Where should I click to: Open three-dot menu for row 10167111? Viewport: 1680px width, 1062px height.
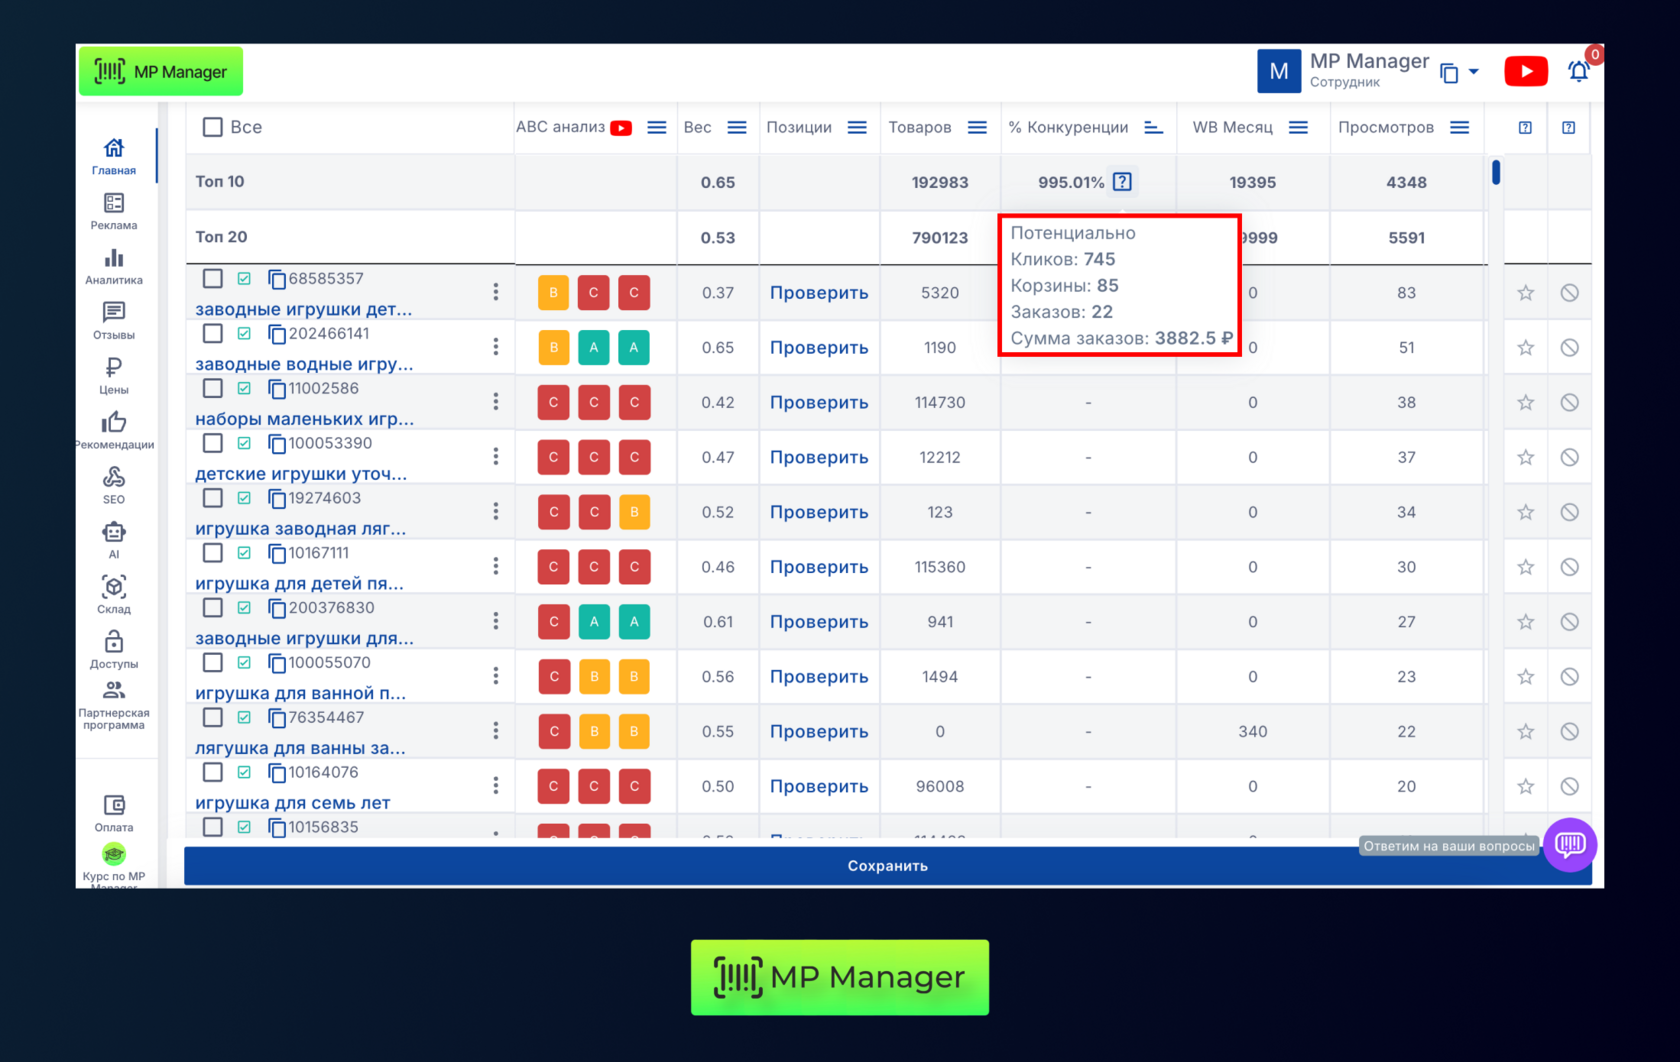coord(495,566)
